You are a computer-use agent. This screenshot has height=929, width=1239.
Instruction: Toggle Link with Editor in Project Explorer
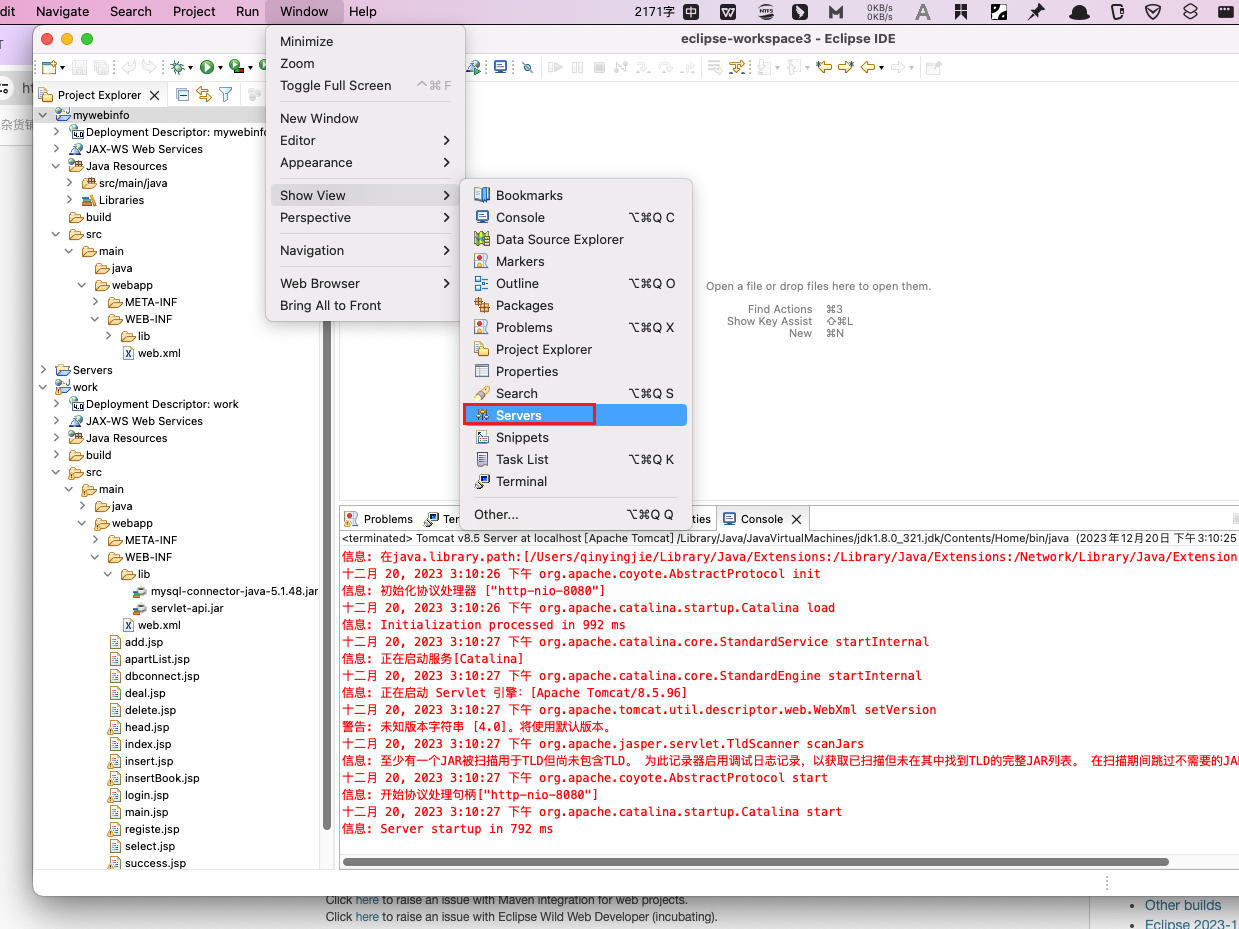[x=204, y=95]
